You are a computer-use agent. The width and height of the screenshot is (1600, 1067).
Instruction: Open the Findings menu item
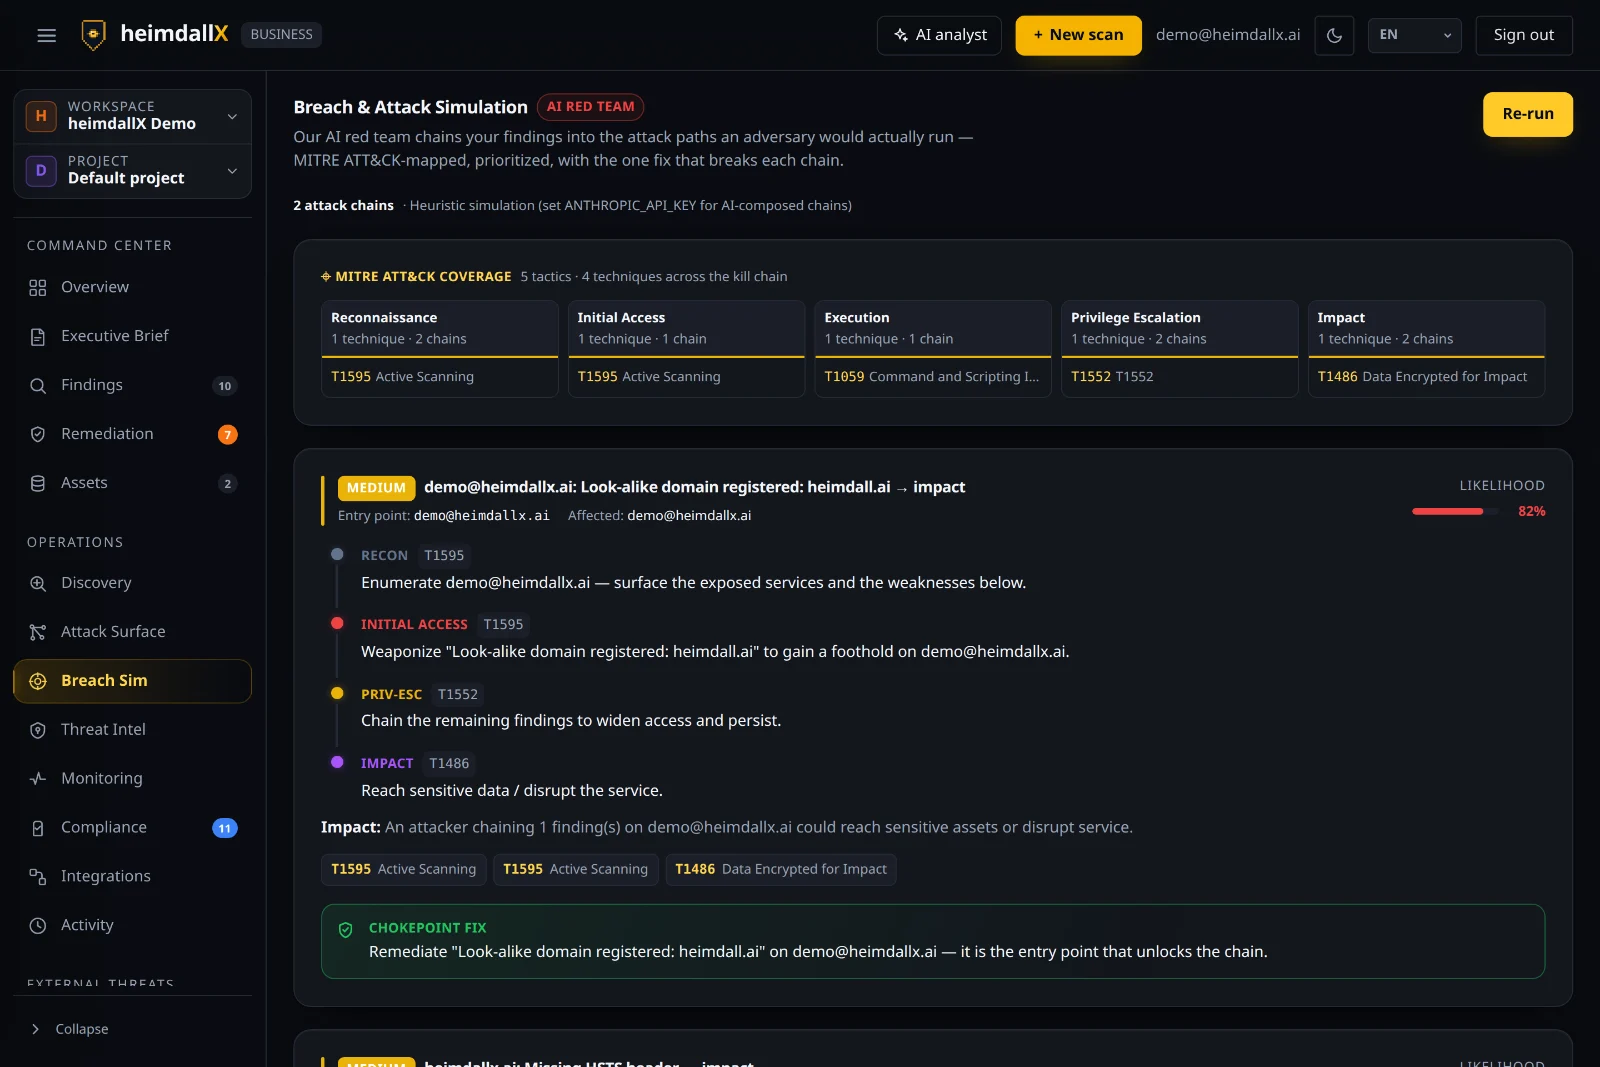(132, 385)
